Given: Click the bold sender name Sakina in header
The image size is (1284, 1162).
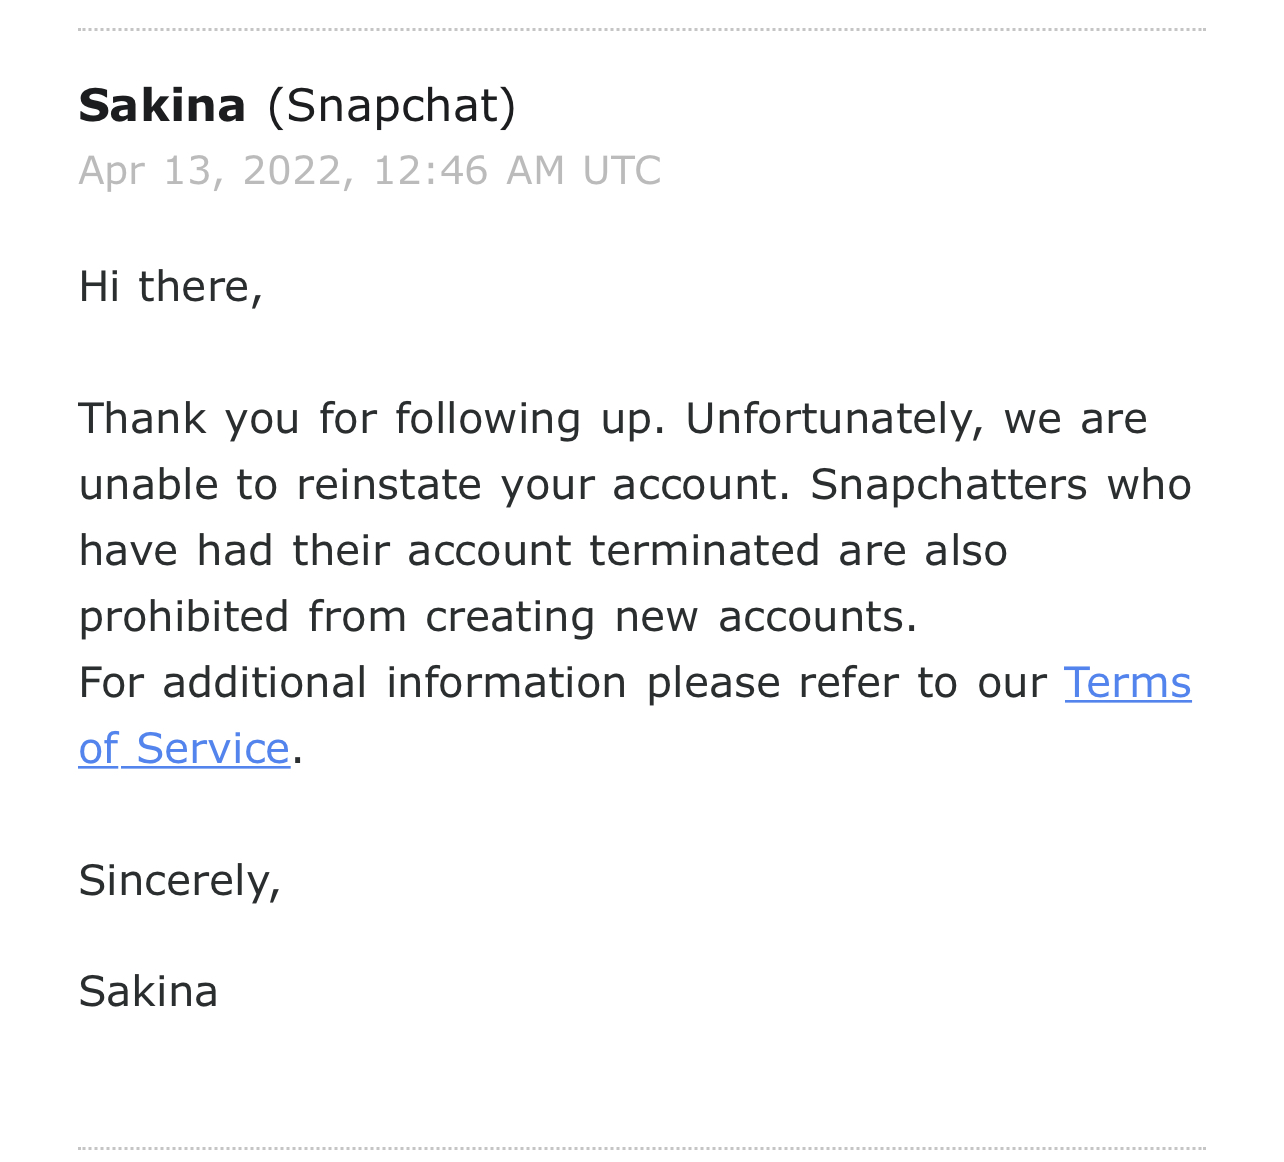Looking at the screenshot, I should coord(162,106).
